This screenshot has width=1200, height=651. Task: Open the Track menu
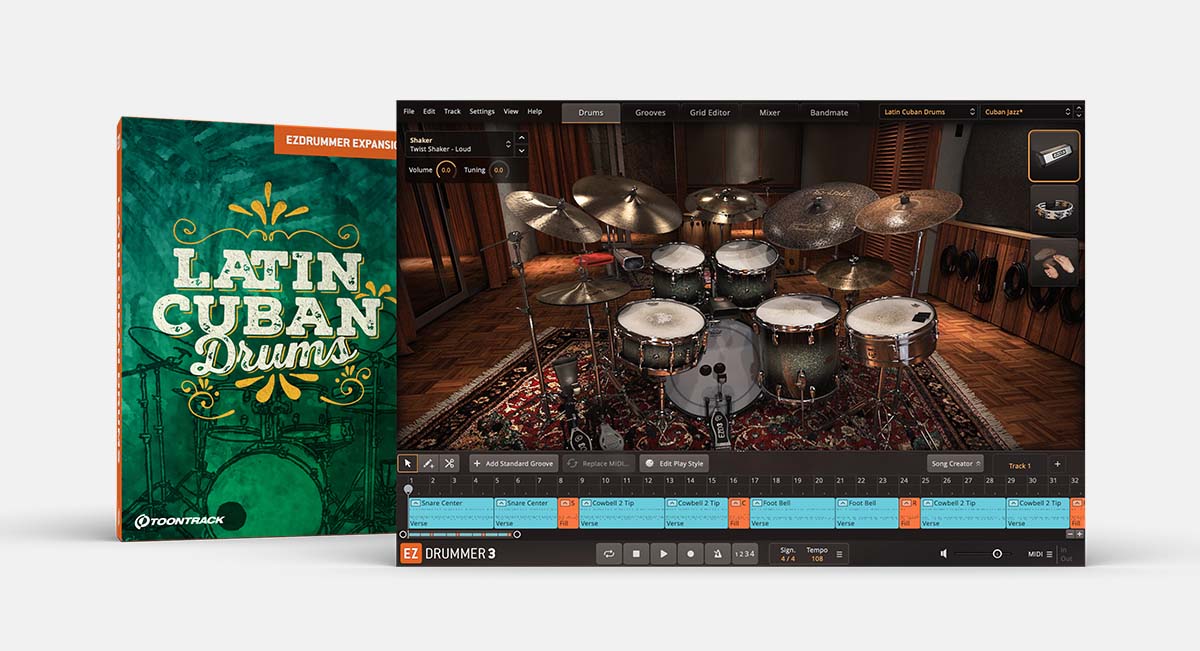click(x=452, y=111)
